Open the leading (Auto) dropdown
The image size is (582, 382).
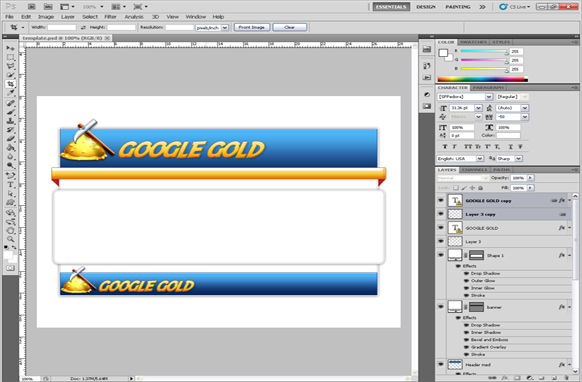coord(524,108)
